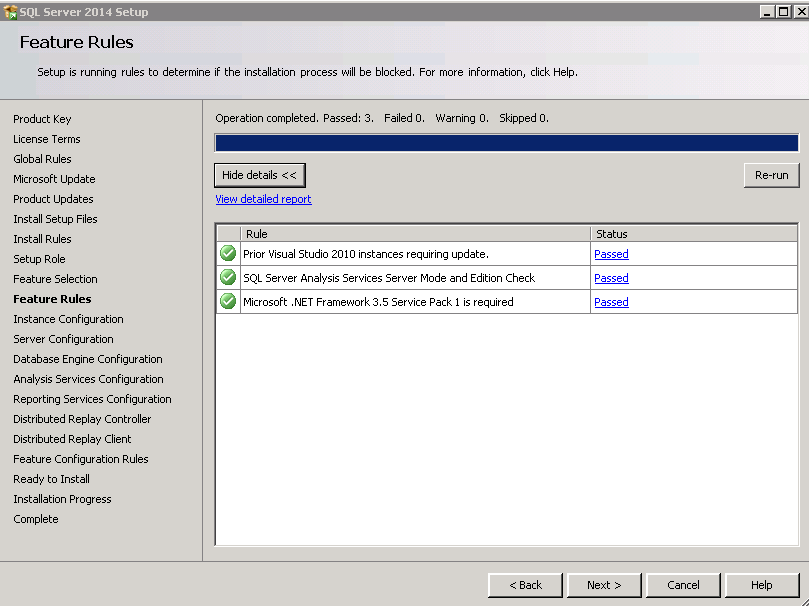This screenshot has width=809, height=606.
Task: Proceed with the Next button
Action: [x=604, y=585]
